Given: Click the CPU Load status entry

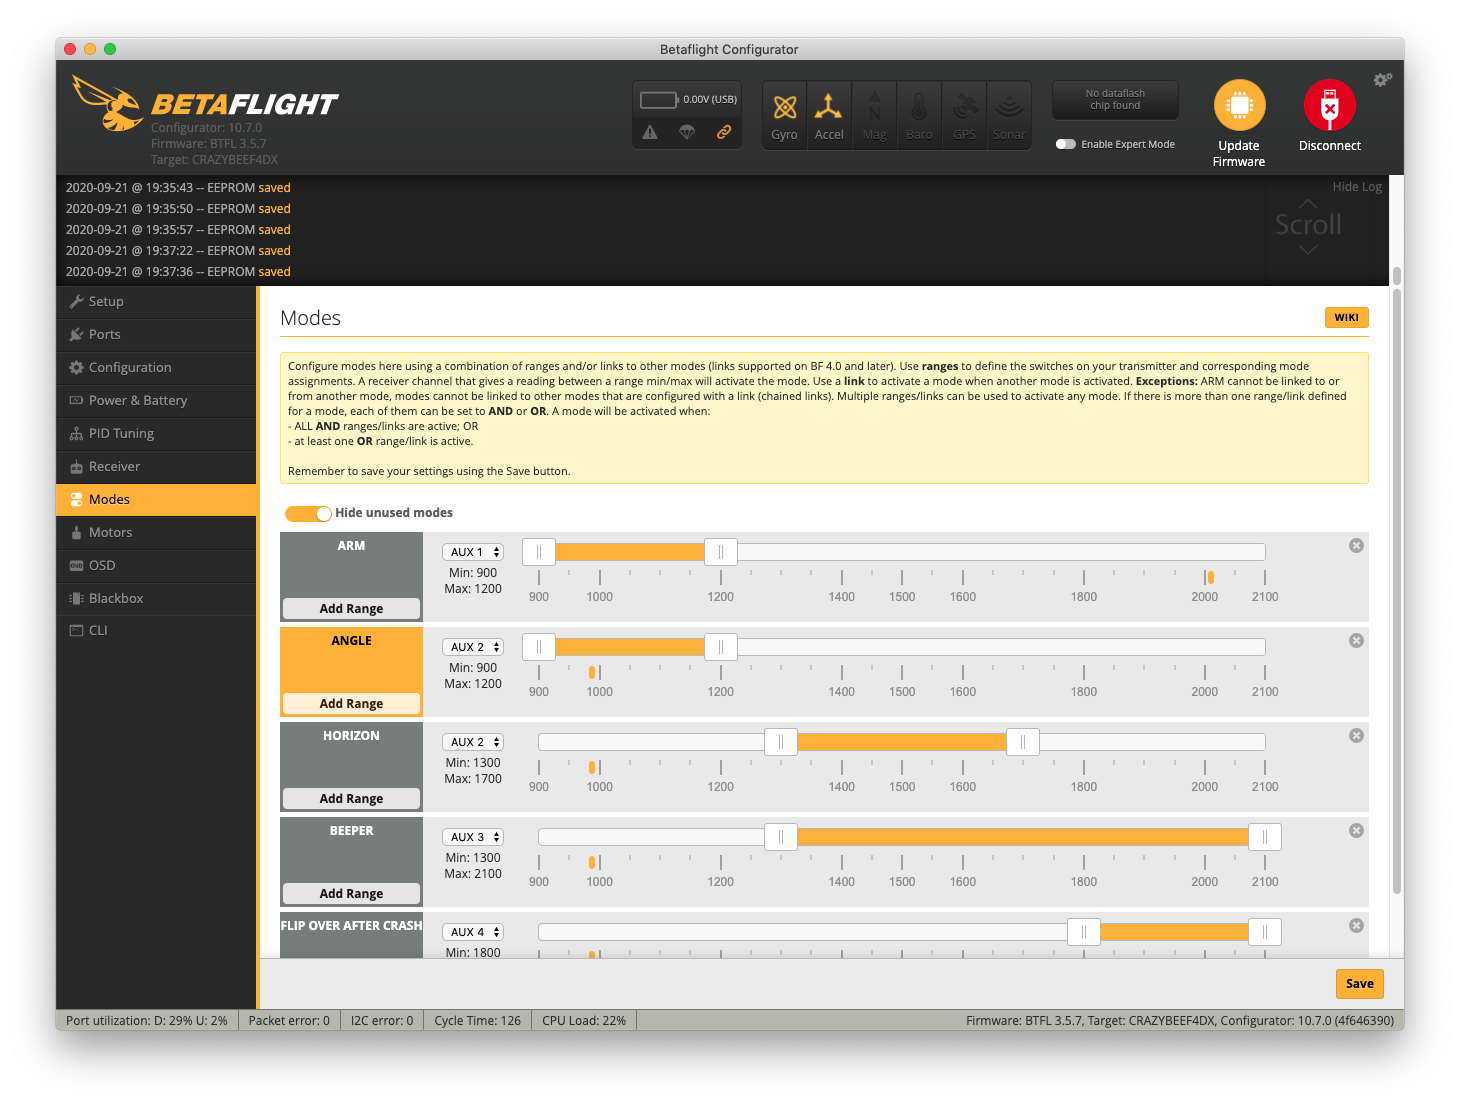Looking at the screenshot, I should pos(584,1021).
